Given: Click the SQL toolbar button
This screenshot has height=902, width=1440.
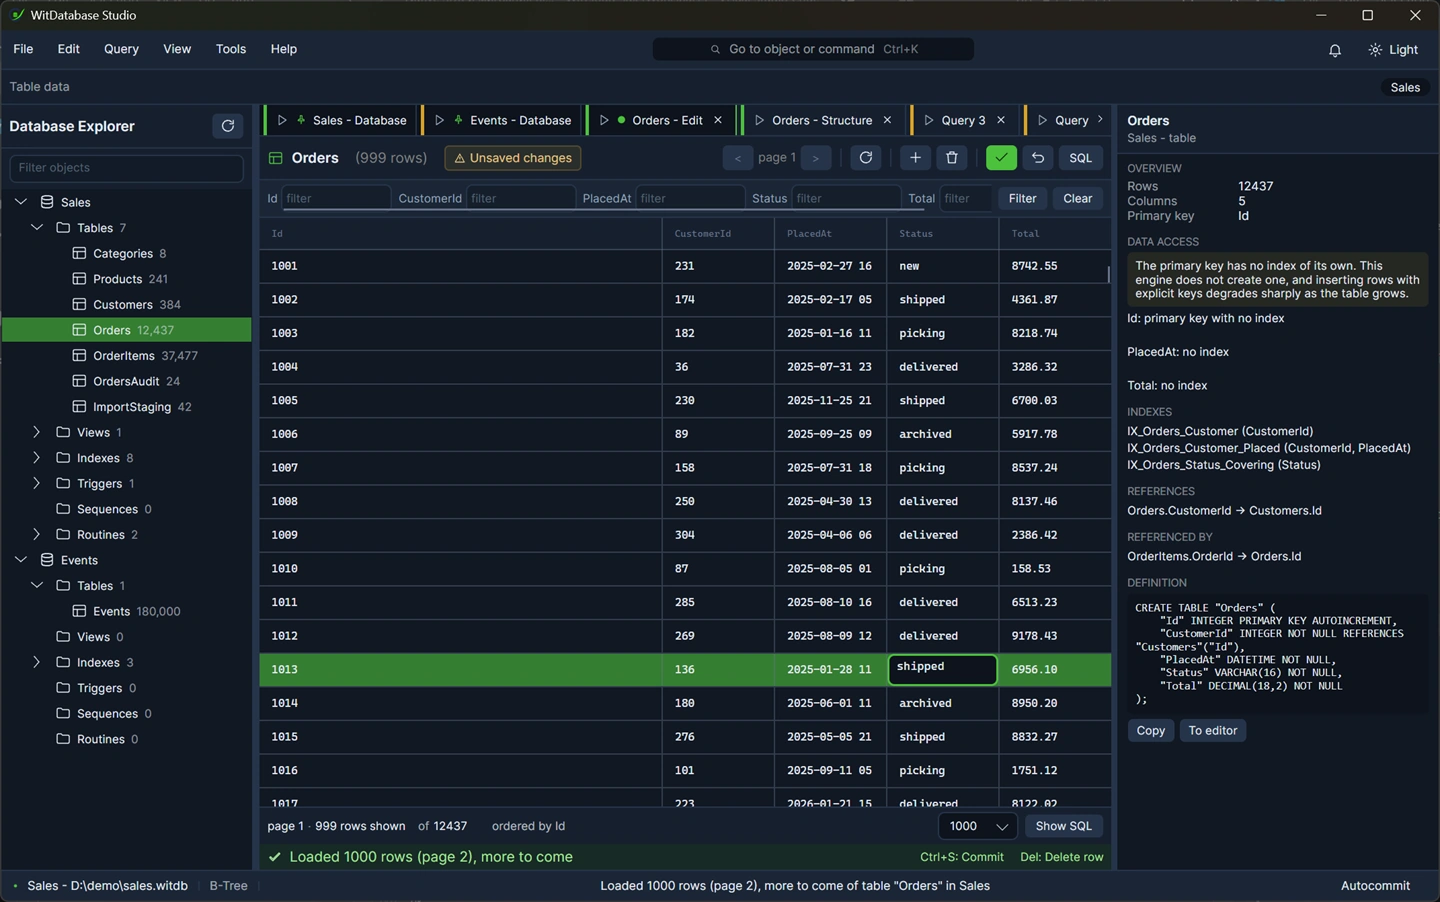Looking at the screenshot, I should 1080,158.
